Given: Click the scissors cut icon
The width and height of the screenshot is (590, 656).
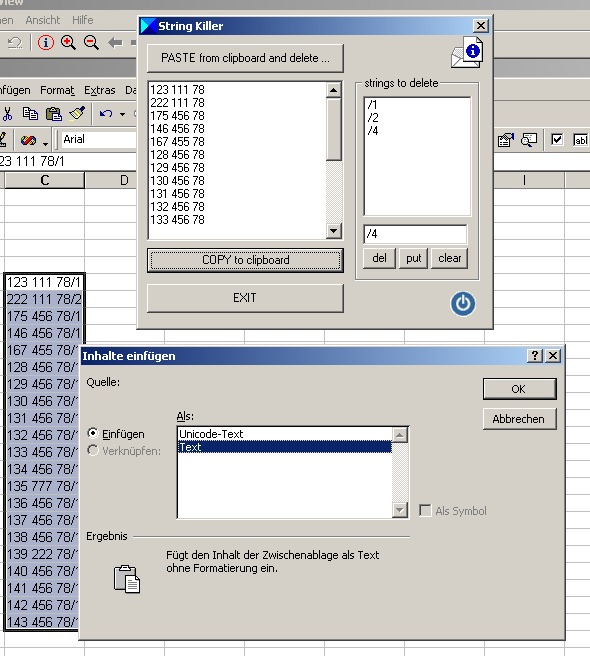Looking at the screenshot, I should coord(7,114).
